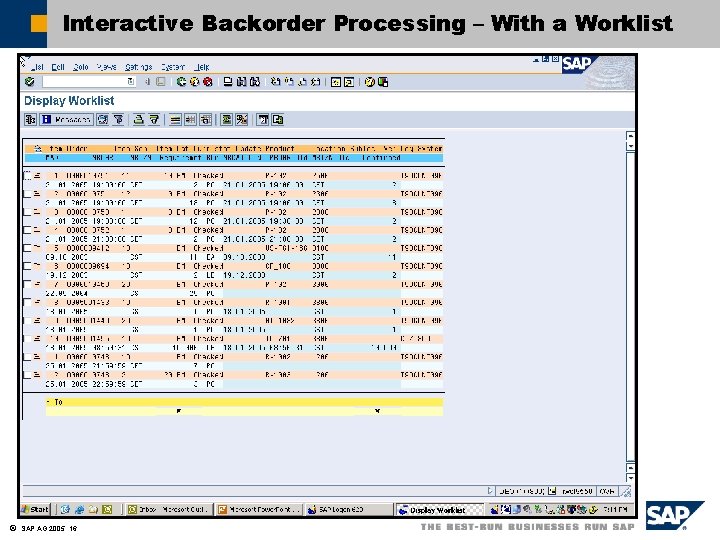
Task: Open the yellow Help question-mark icon
Action: coord(370,82)
